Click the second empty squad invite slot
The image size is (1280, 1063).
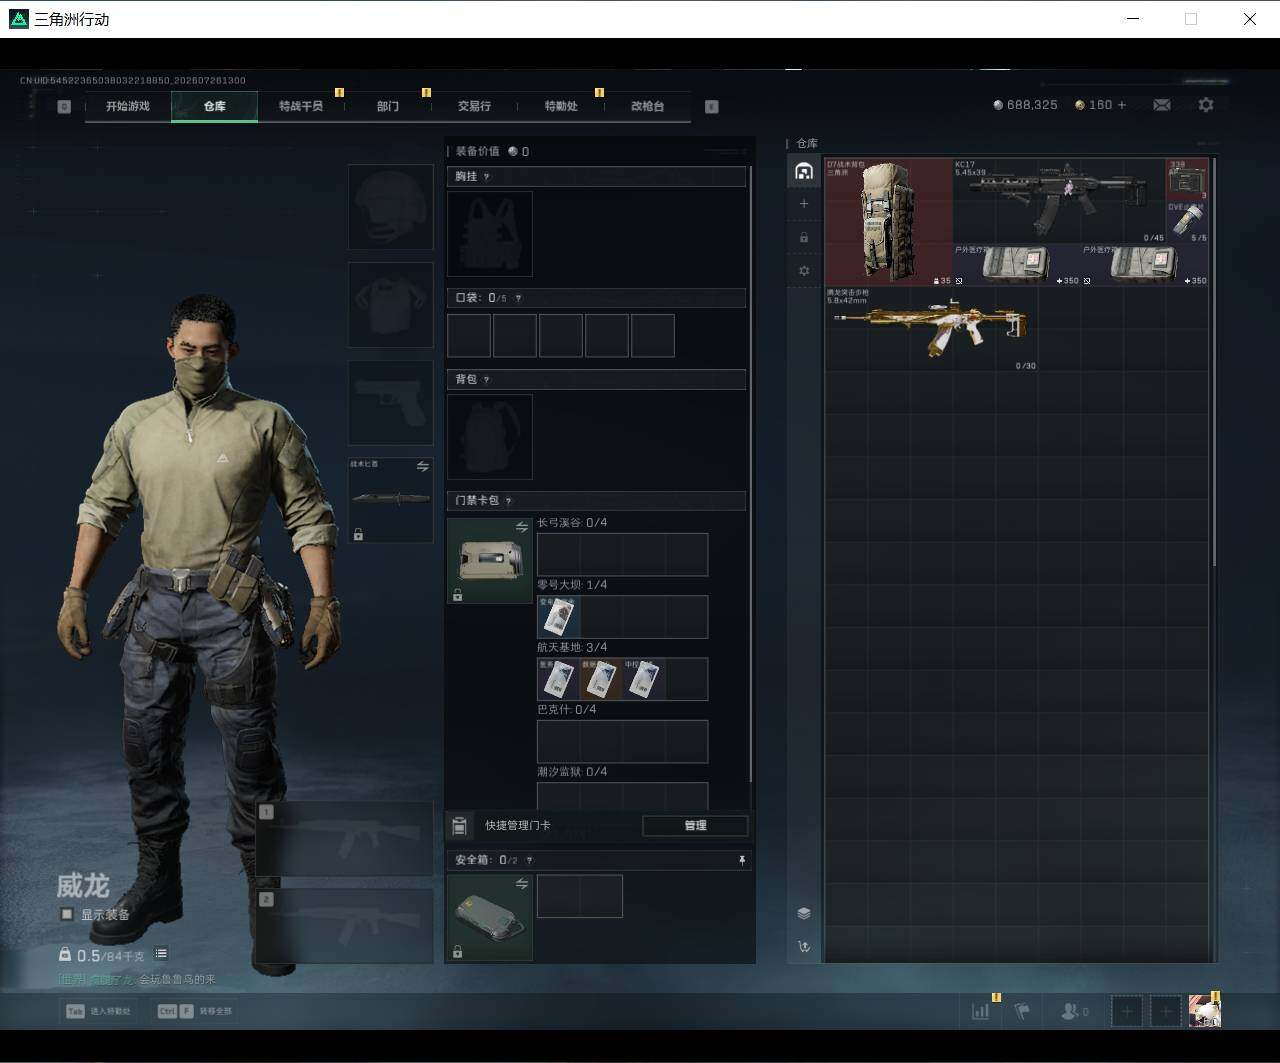point(1166,1011)
